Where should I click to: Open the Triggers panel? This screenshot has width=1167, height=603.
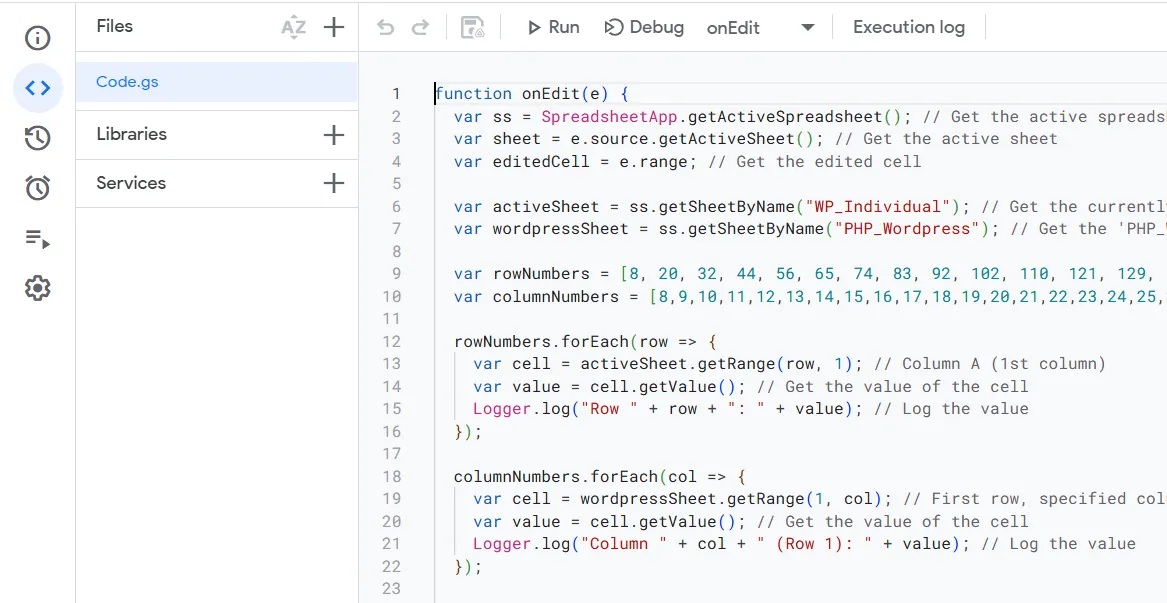(37, 188)
